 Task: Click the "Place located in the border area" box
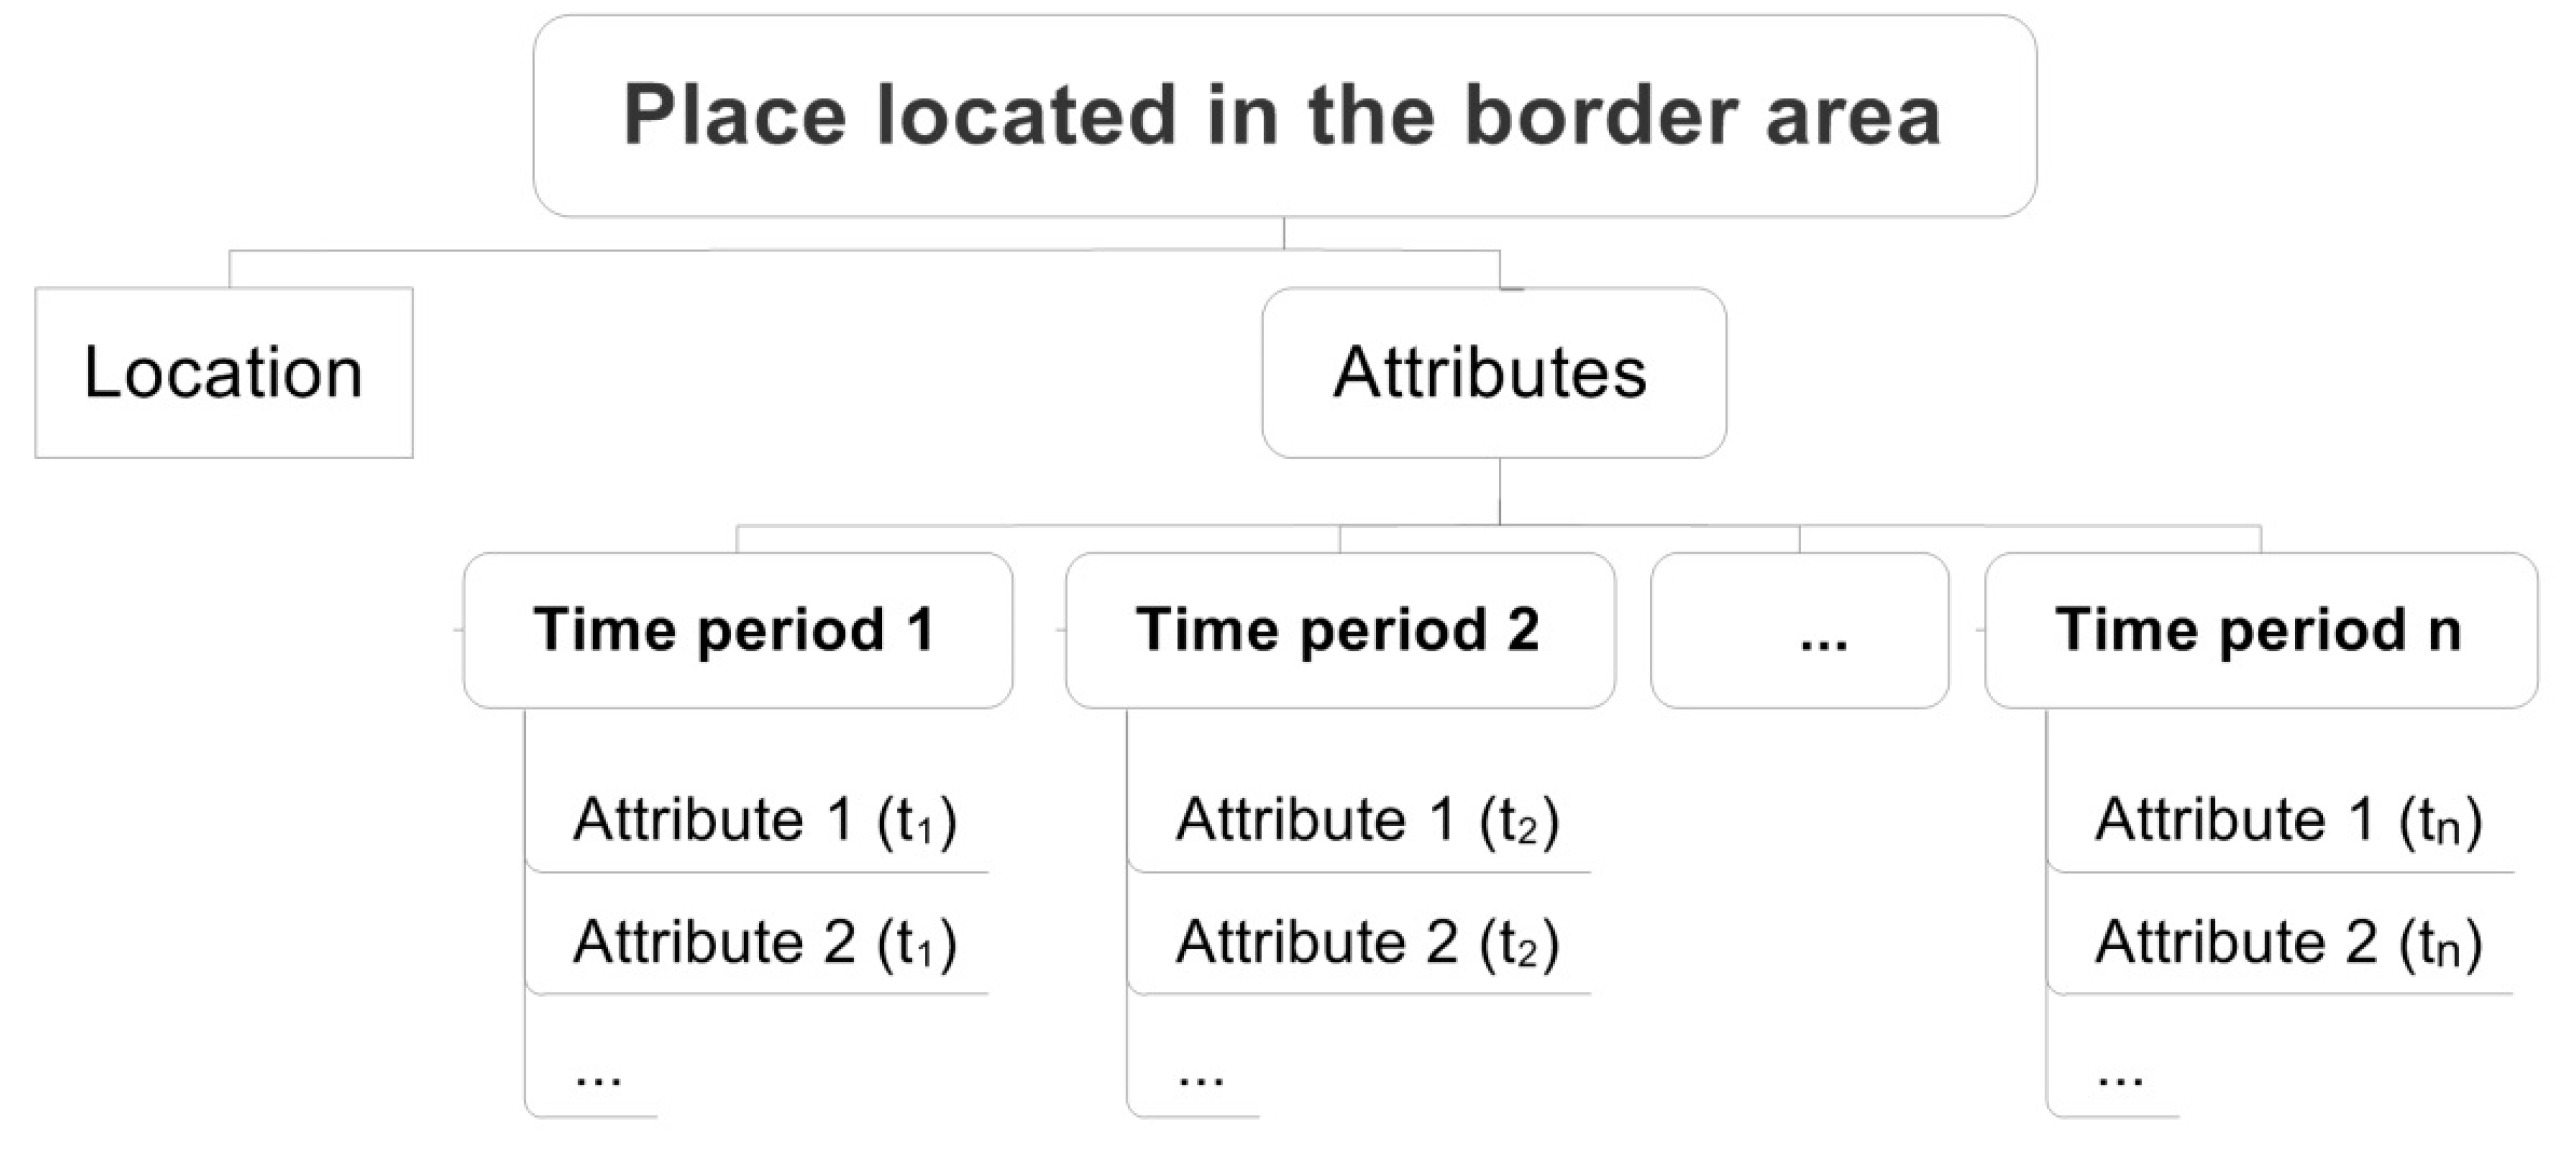[x=1284, y=115]
